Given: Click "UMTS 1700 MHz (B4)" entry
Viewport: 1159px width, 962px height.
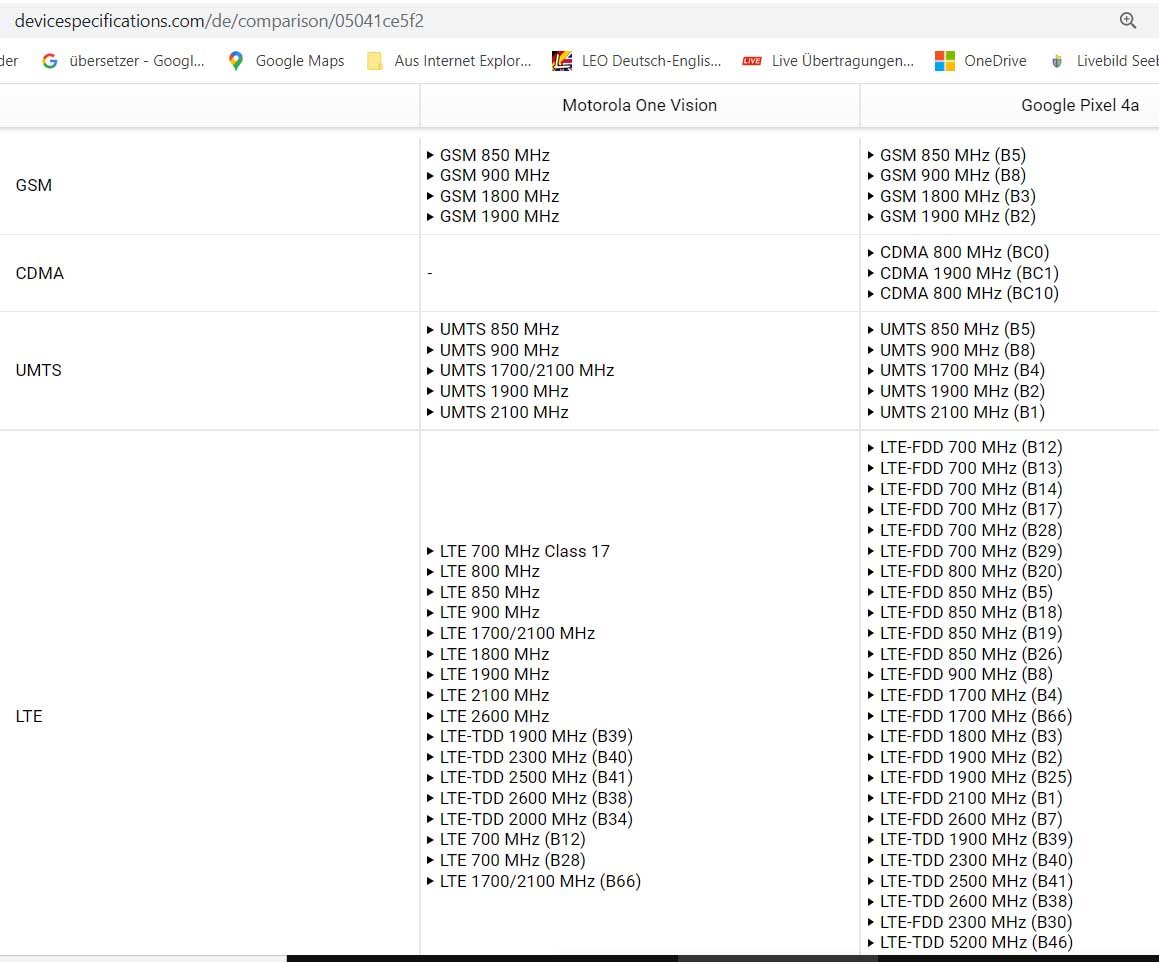Looking at the screenshot, I should 962,370.
